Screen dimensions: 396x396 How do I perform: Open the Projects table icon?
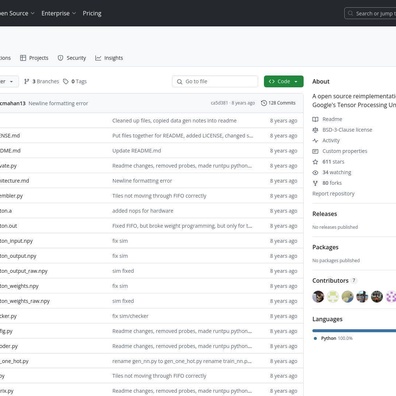23,58
